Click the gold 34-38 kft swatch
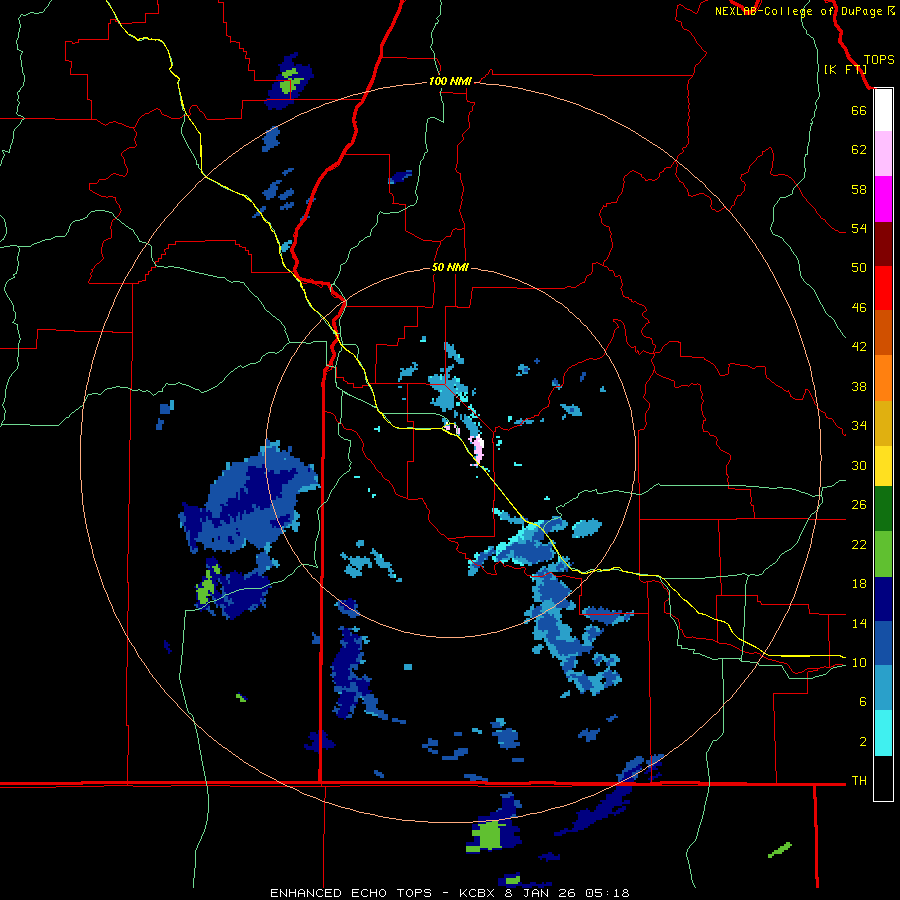 [x=883, y=423]
